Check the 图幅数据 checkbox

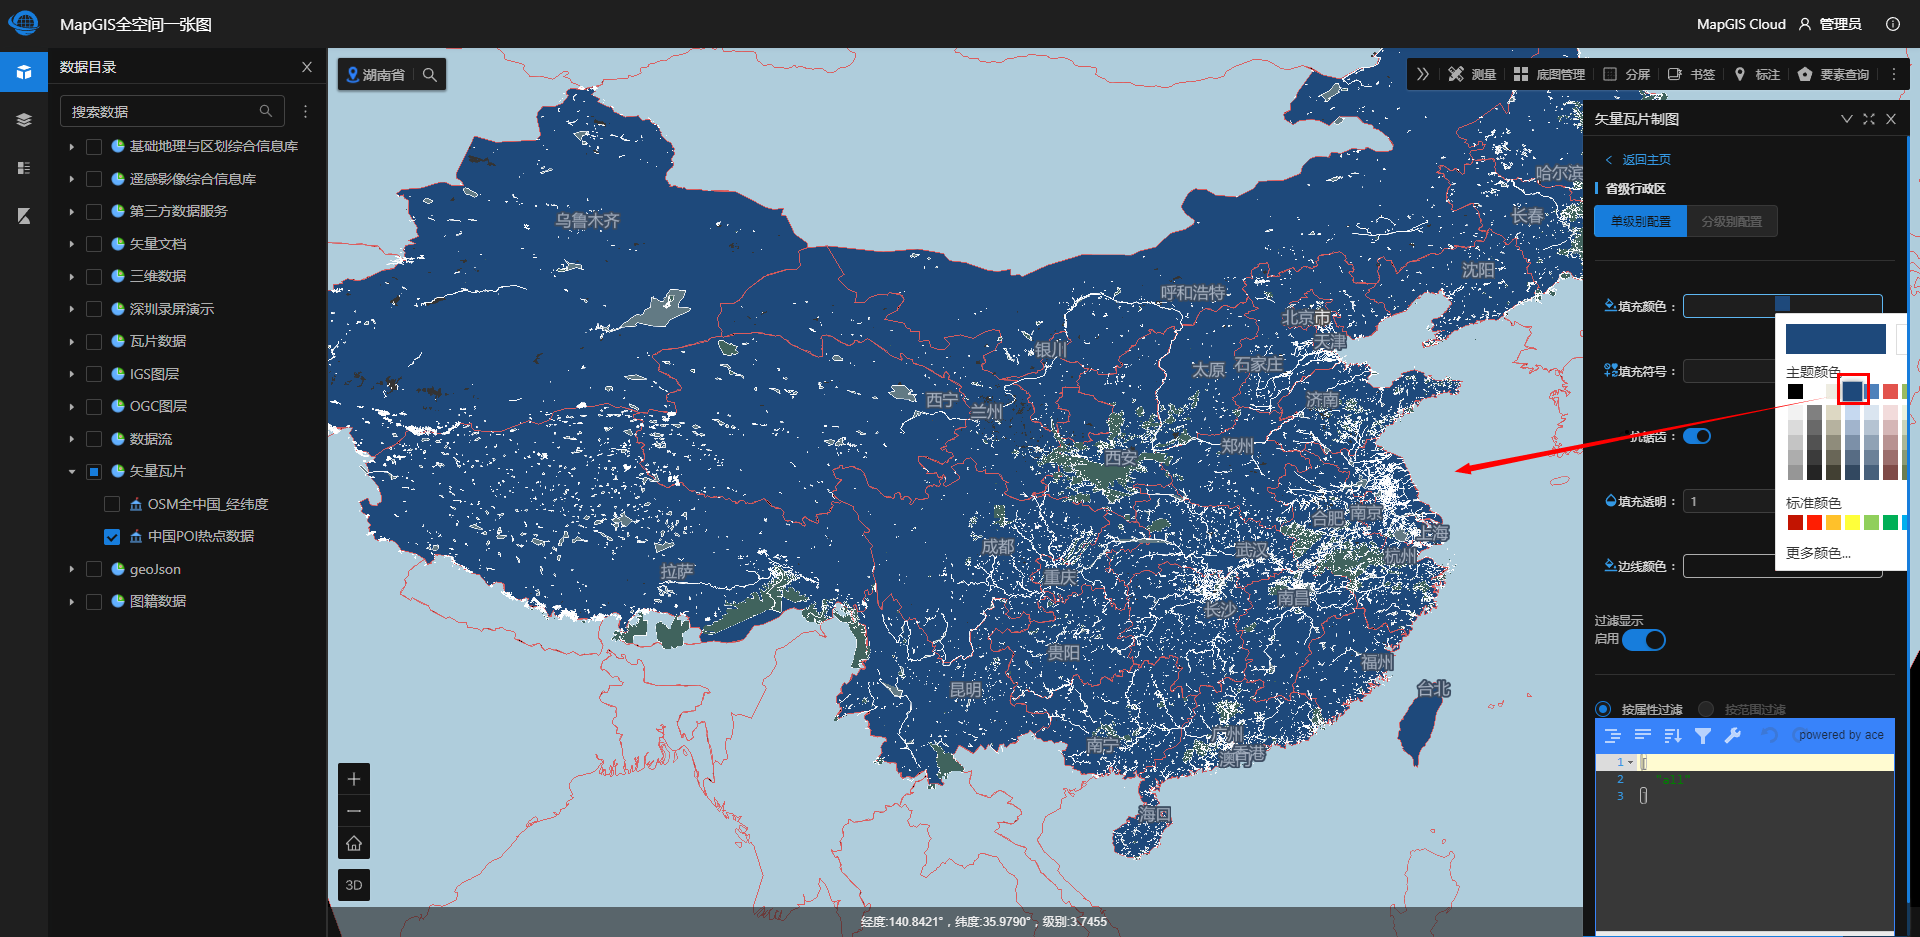pos(94,602)
